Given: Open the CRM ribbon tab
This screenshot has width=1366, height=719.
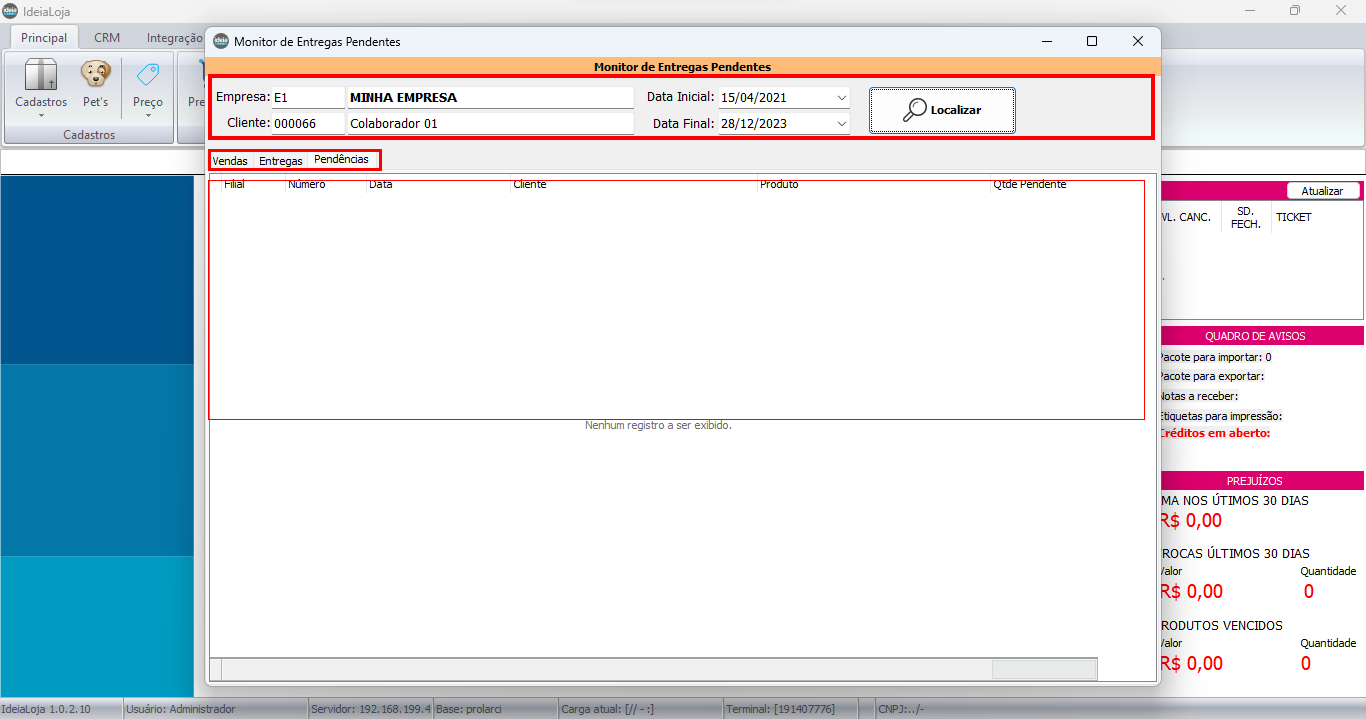Looking at the screenshot, I should [107, 38].
